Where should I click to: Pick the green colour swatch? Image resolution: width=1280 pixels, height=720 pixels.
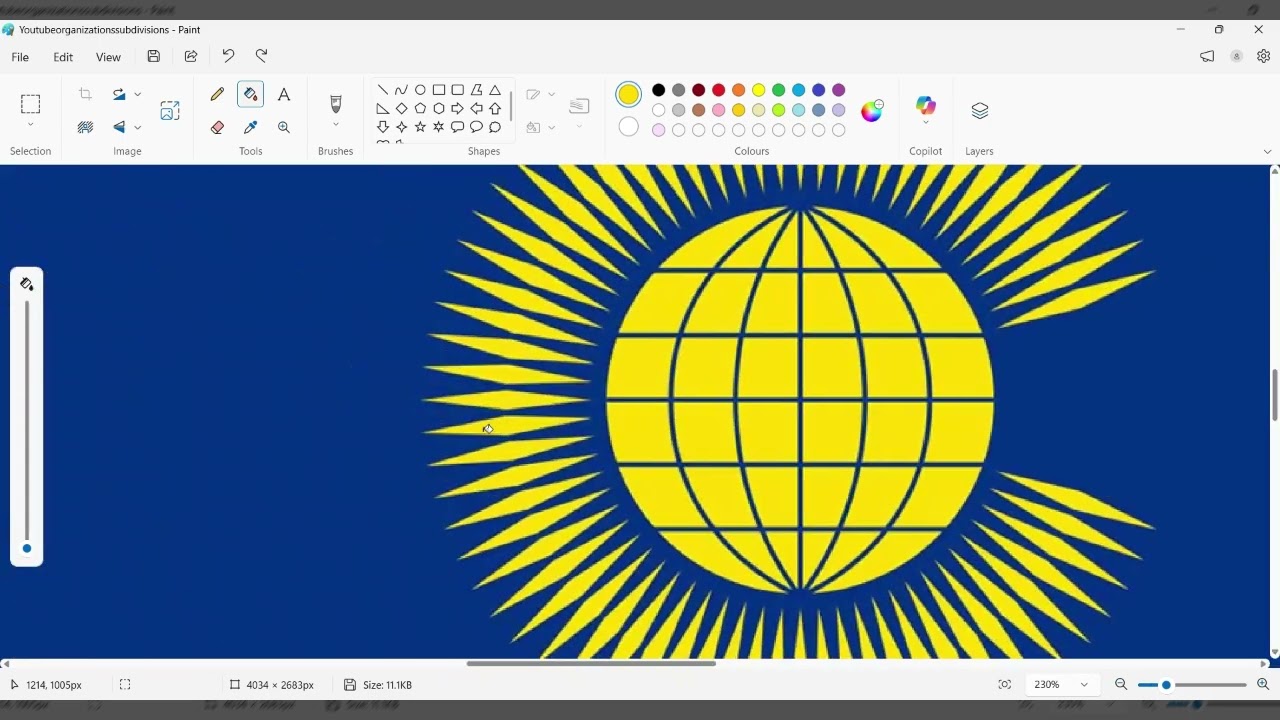click(x=779, y=90)
